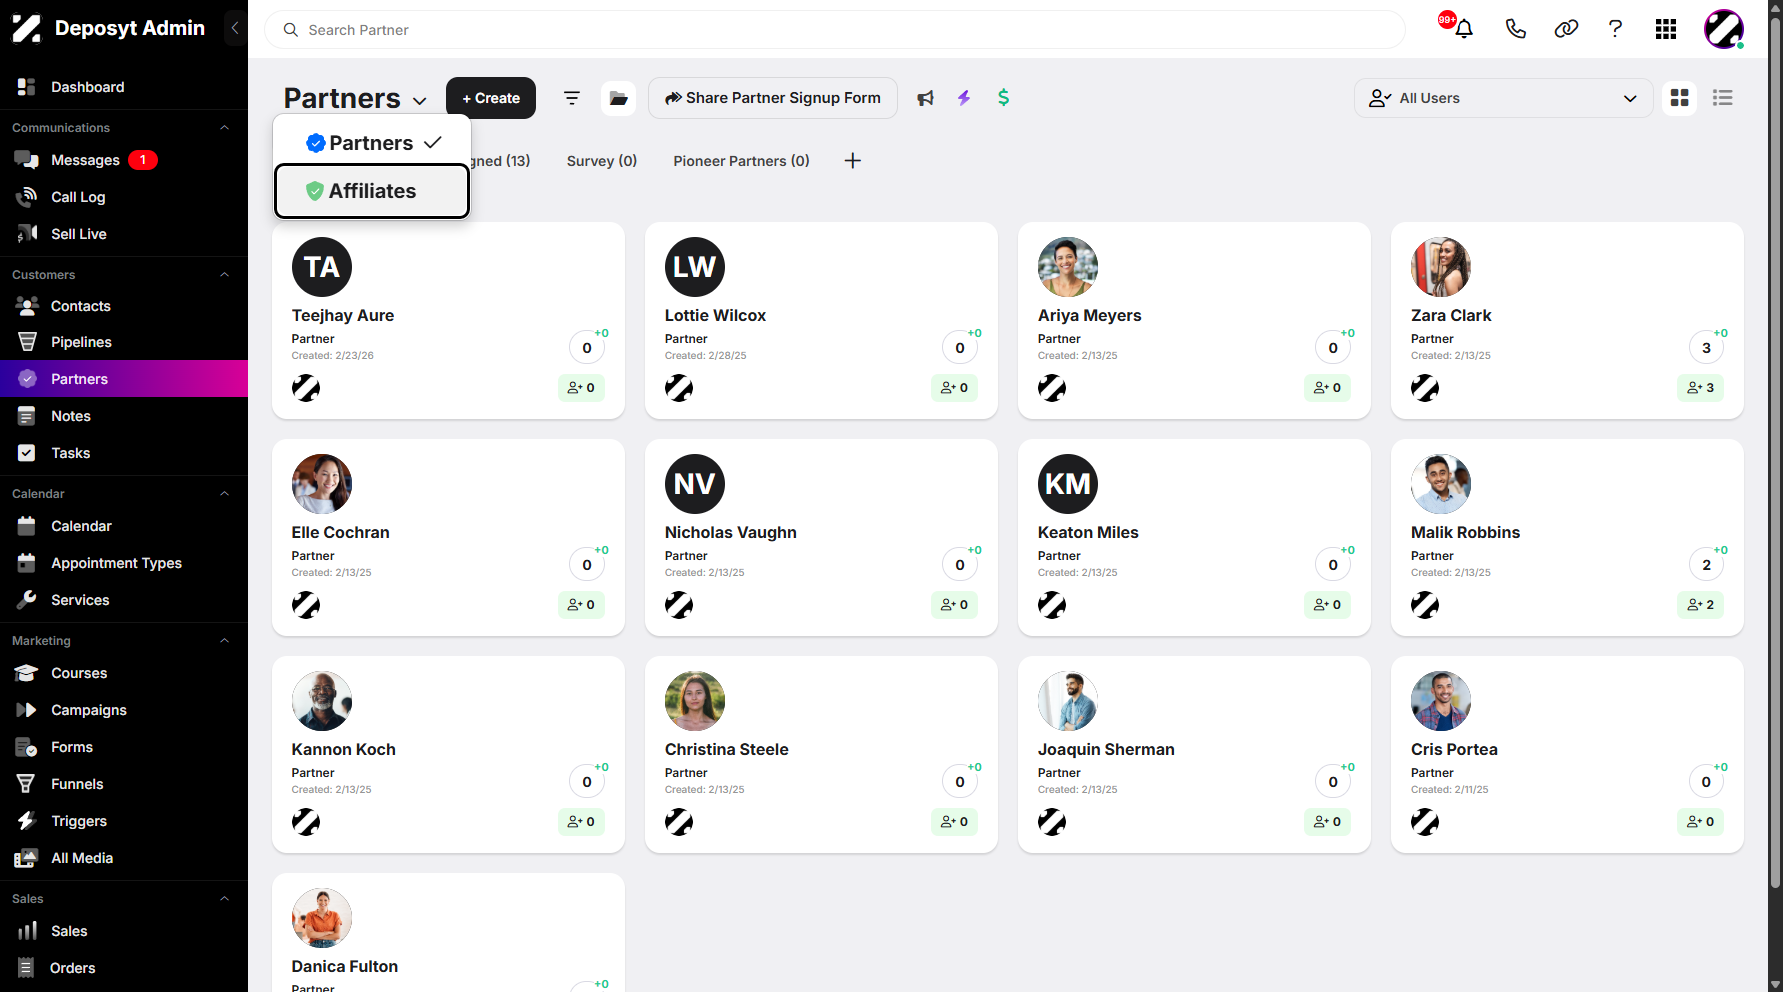Open Messages in the sidebar
Screen dimensions: 1783x992
pyautogui.click(x=124, y=160)
